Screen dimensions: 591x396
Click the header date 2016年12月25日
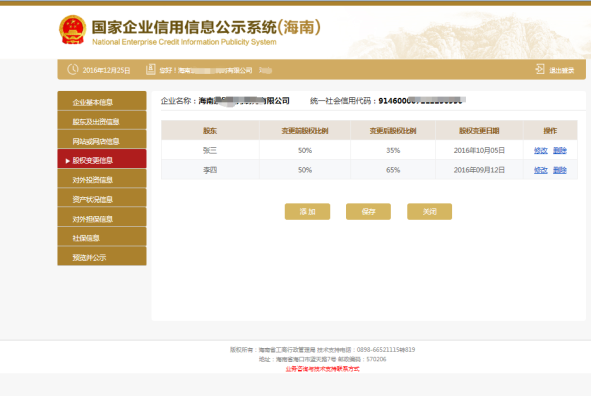[106, 70]
